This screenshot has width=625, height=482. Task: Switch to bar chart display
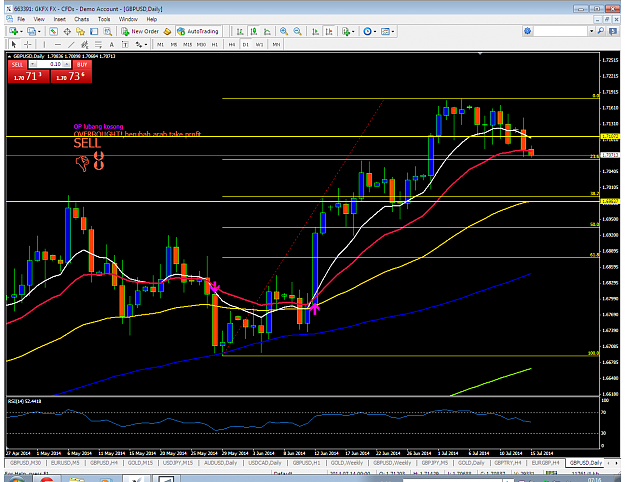pos(240,31)
